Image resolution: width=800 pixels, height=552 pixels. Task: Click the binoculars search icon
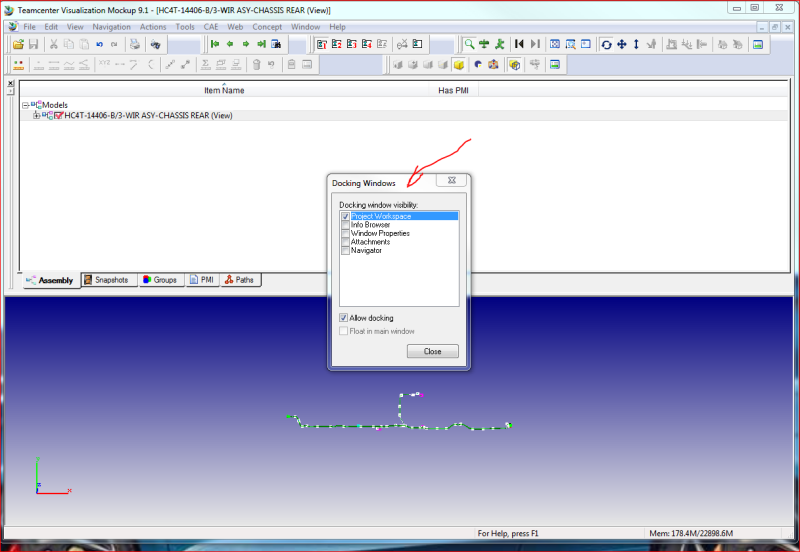(x=155, y=44)
